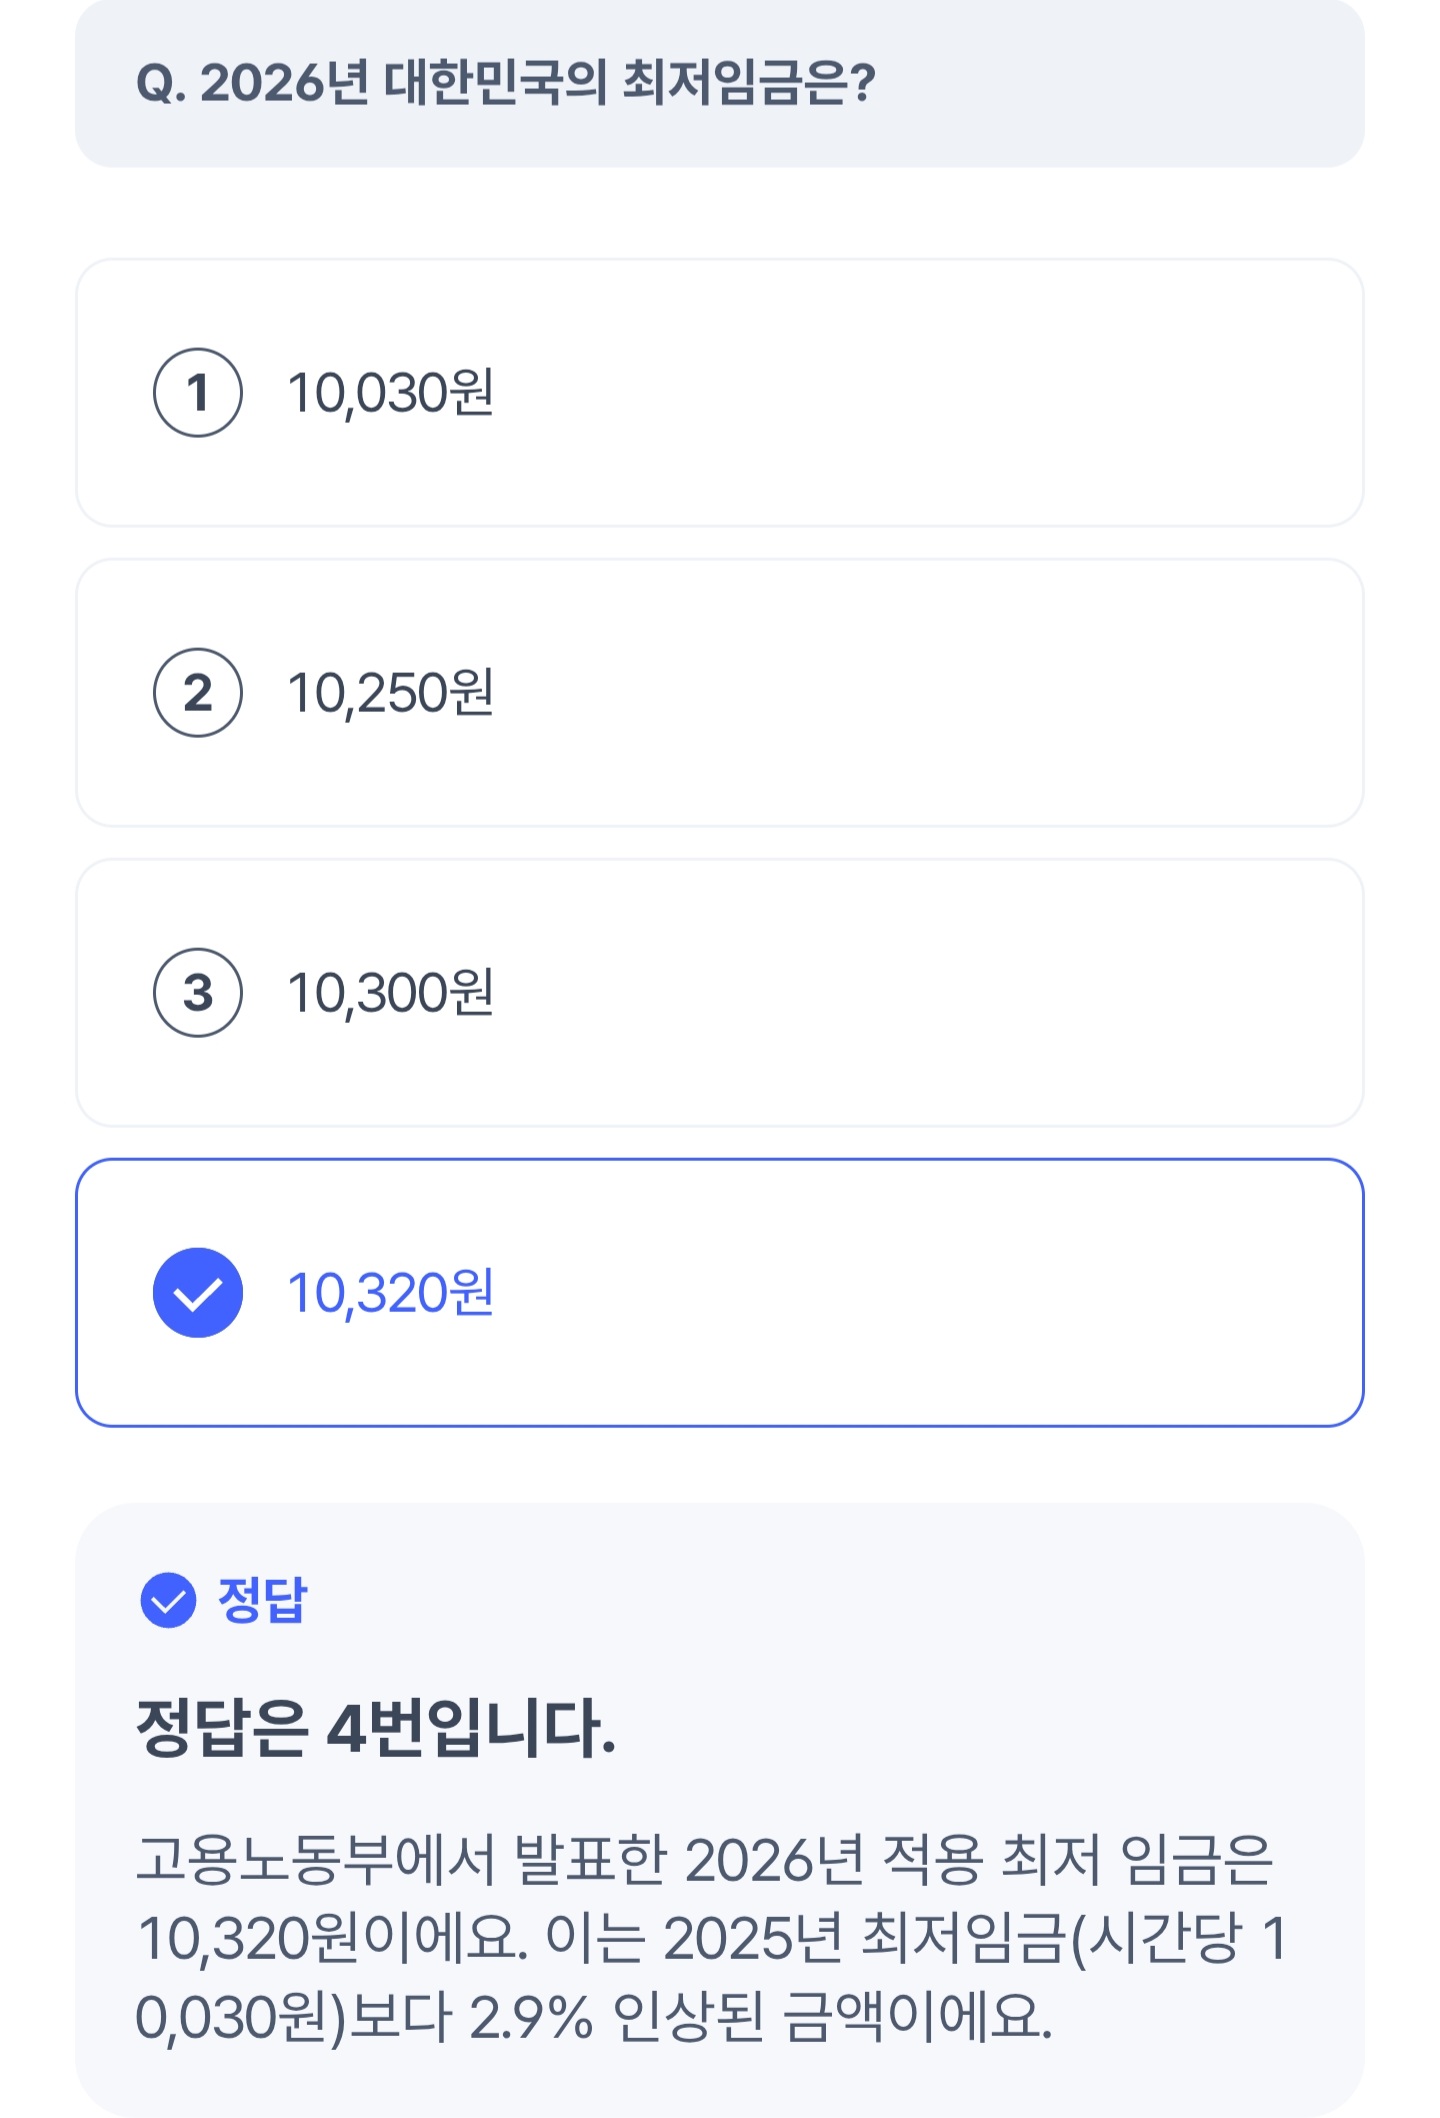
Task: Click the 2.9% figure in the explanation
Action: [x=531, y=2016]
